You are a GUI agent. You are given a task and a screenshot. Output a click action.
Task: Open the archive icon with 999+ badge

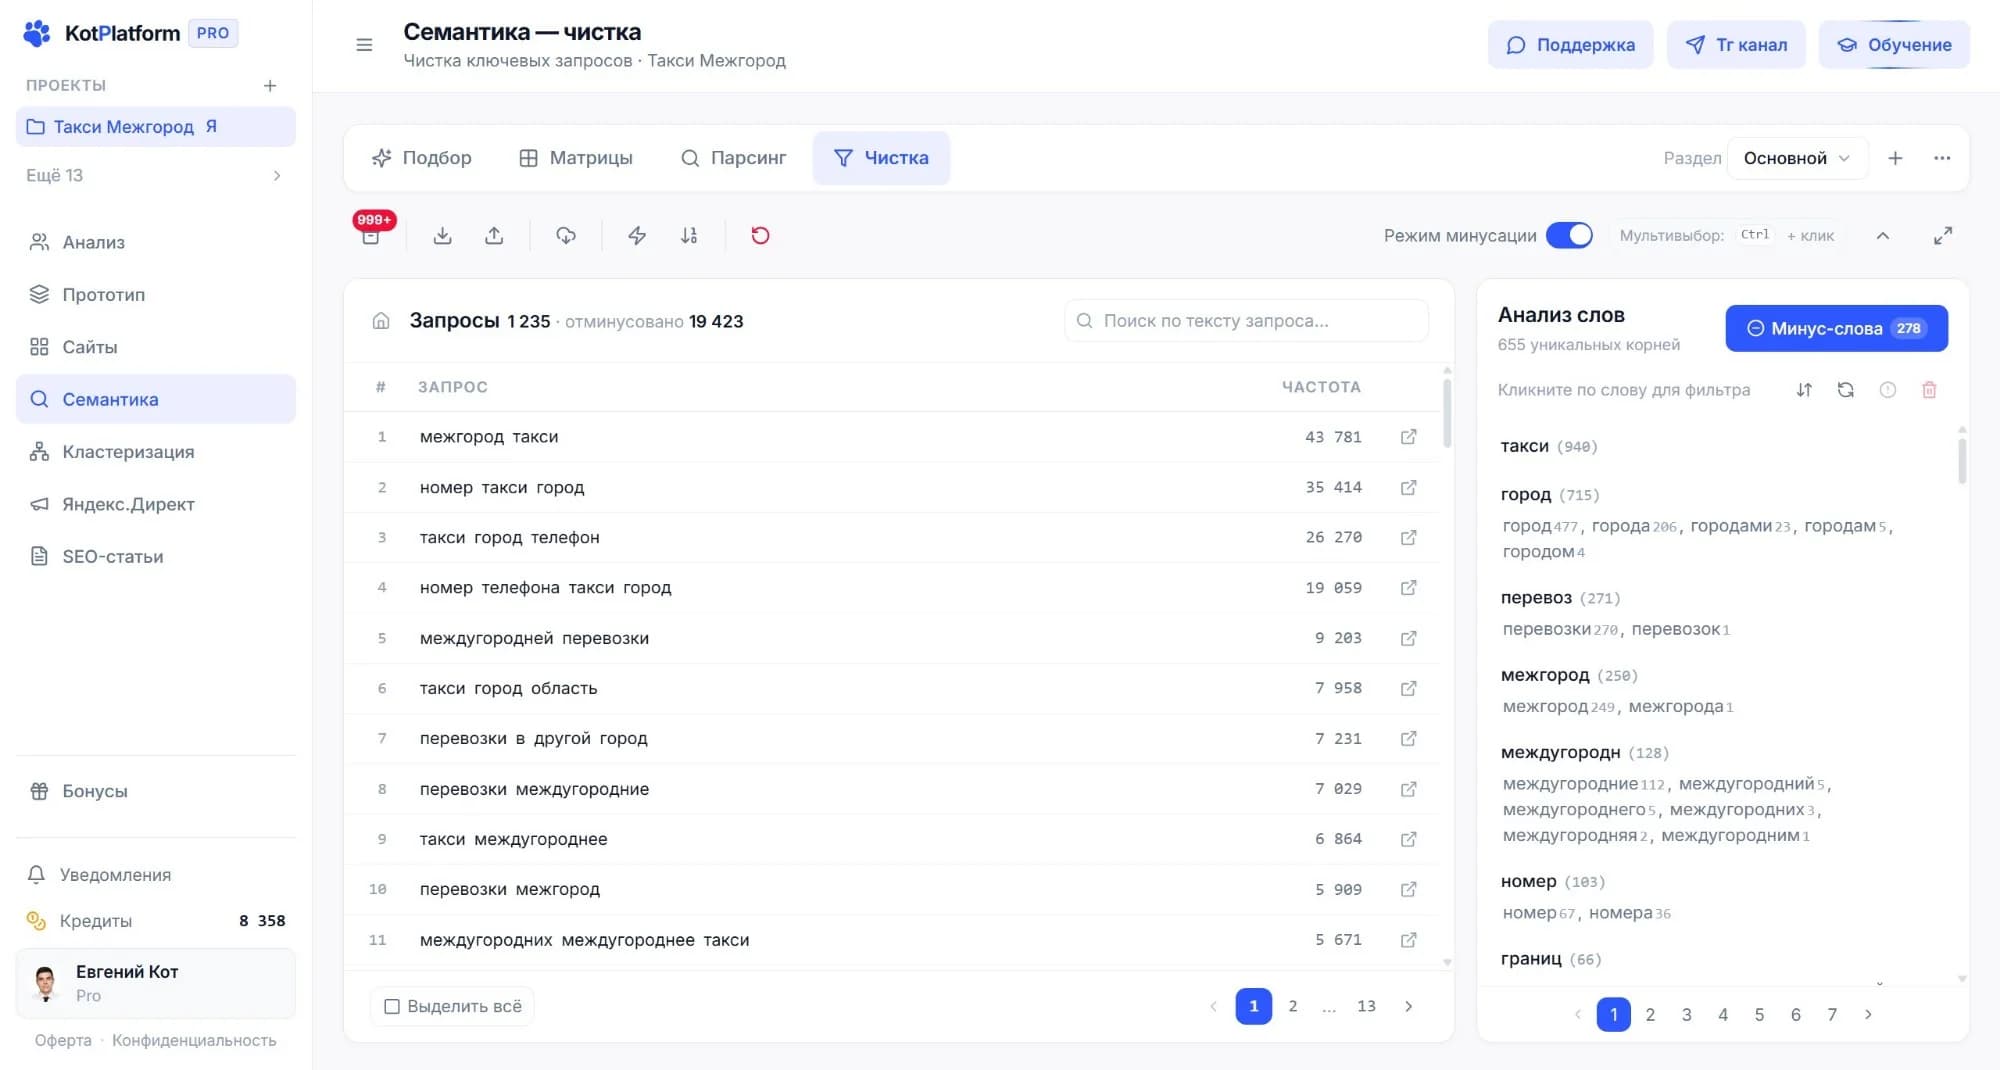click(x=371, y=236)
